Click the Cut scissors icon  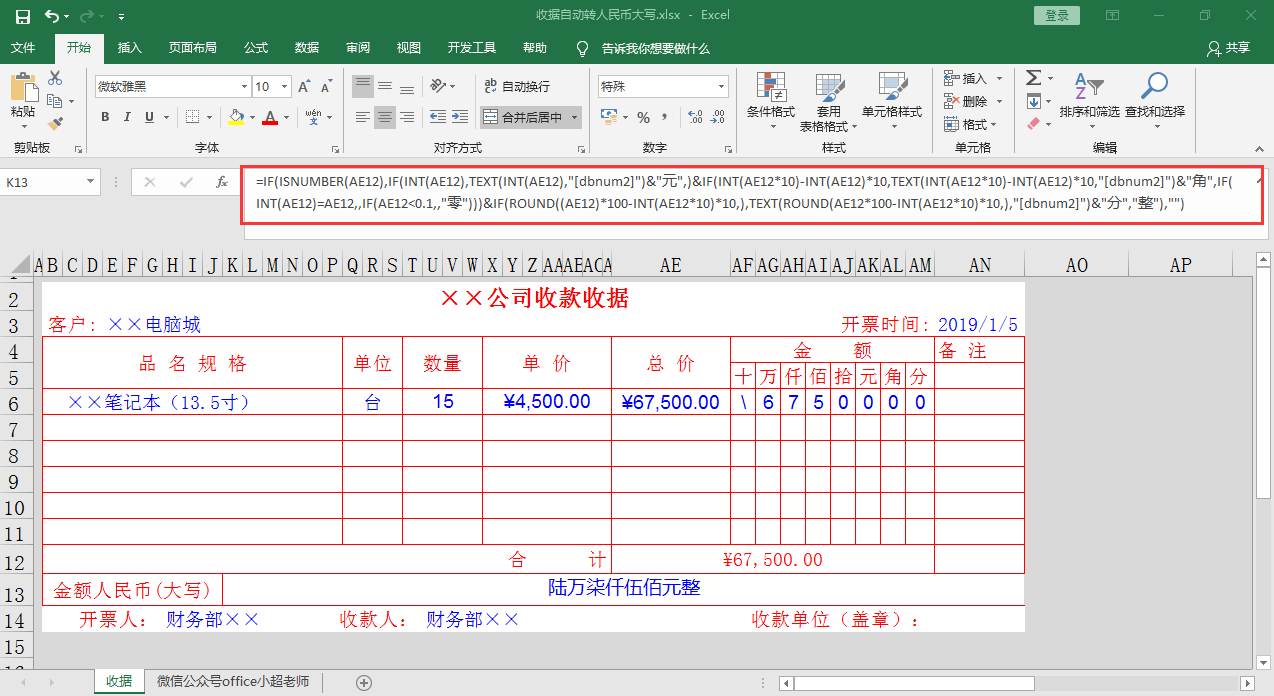pyautogui.click(x=55, y=78)
